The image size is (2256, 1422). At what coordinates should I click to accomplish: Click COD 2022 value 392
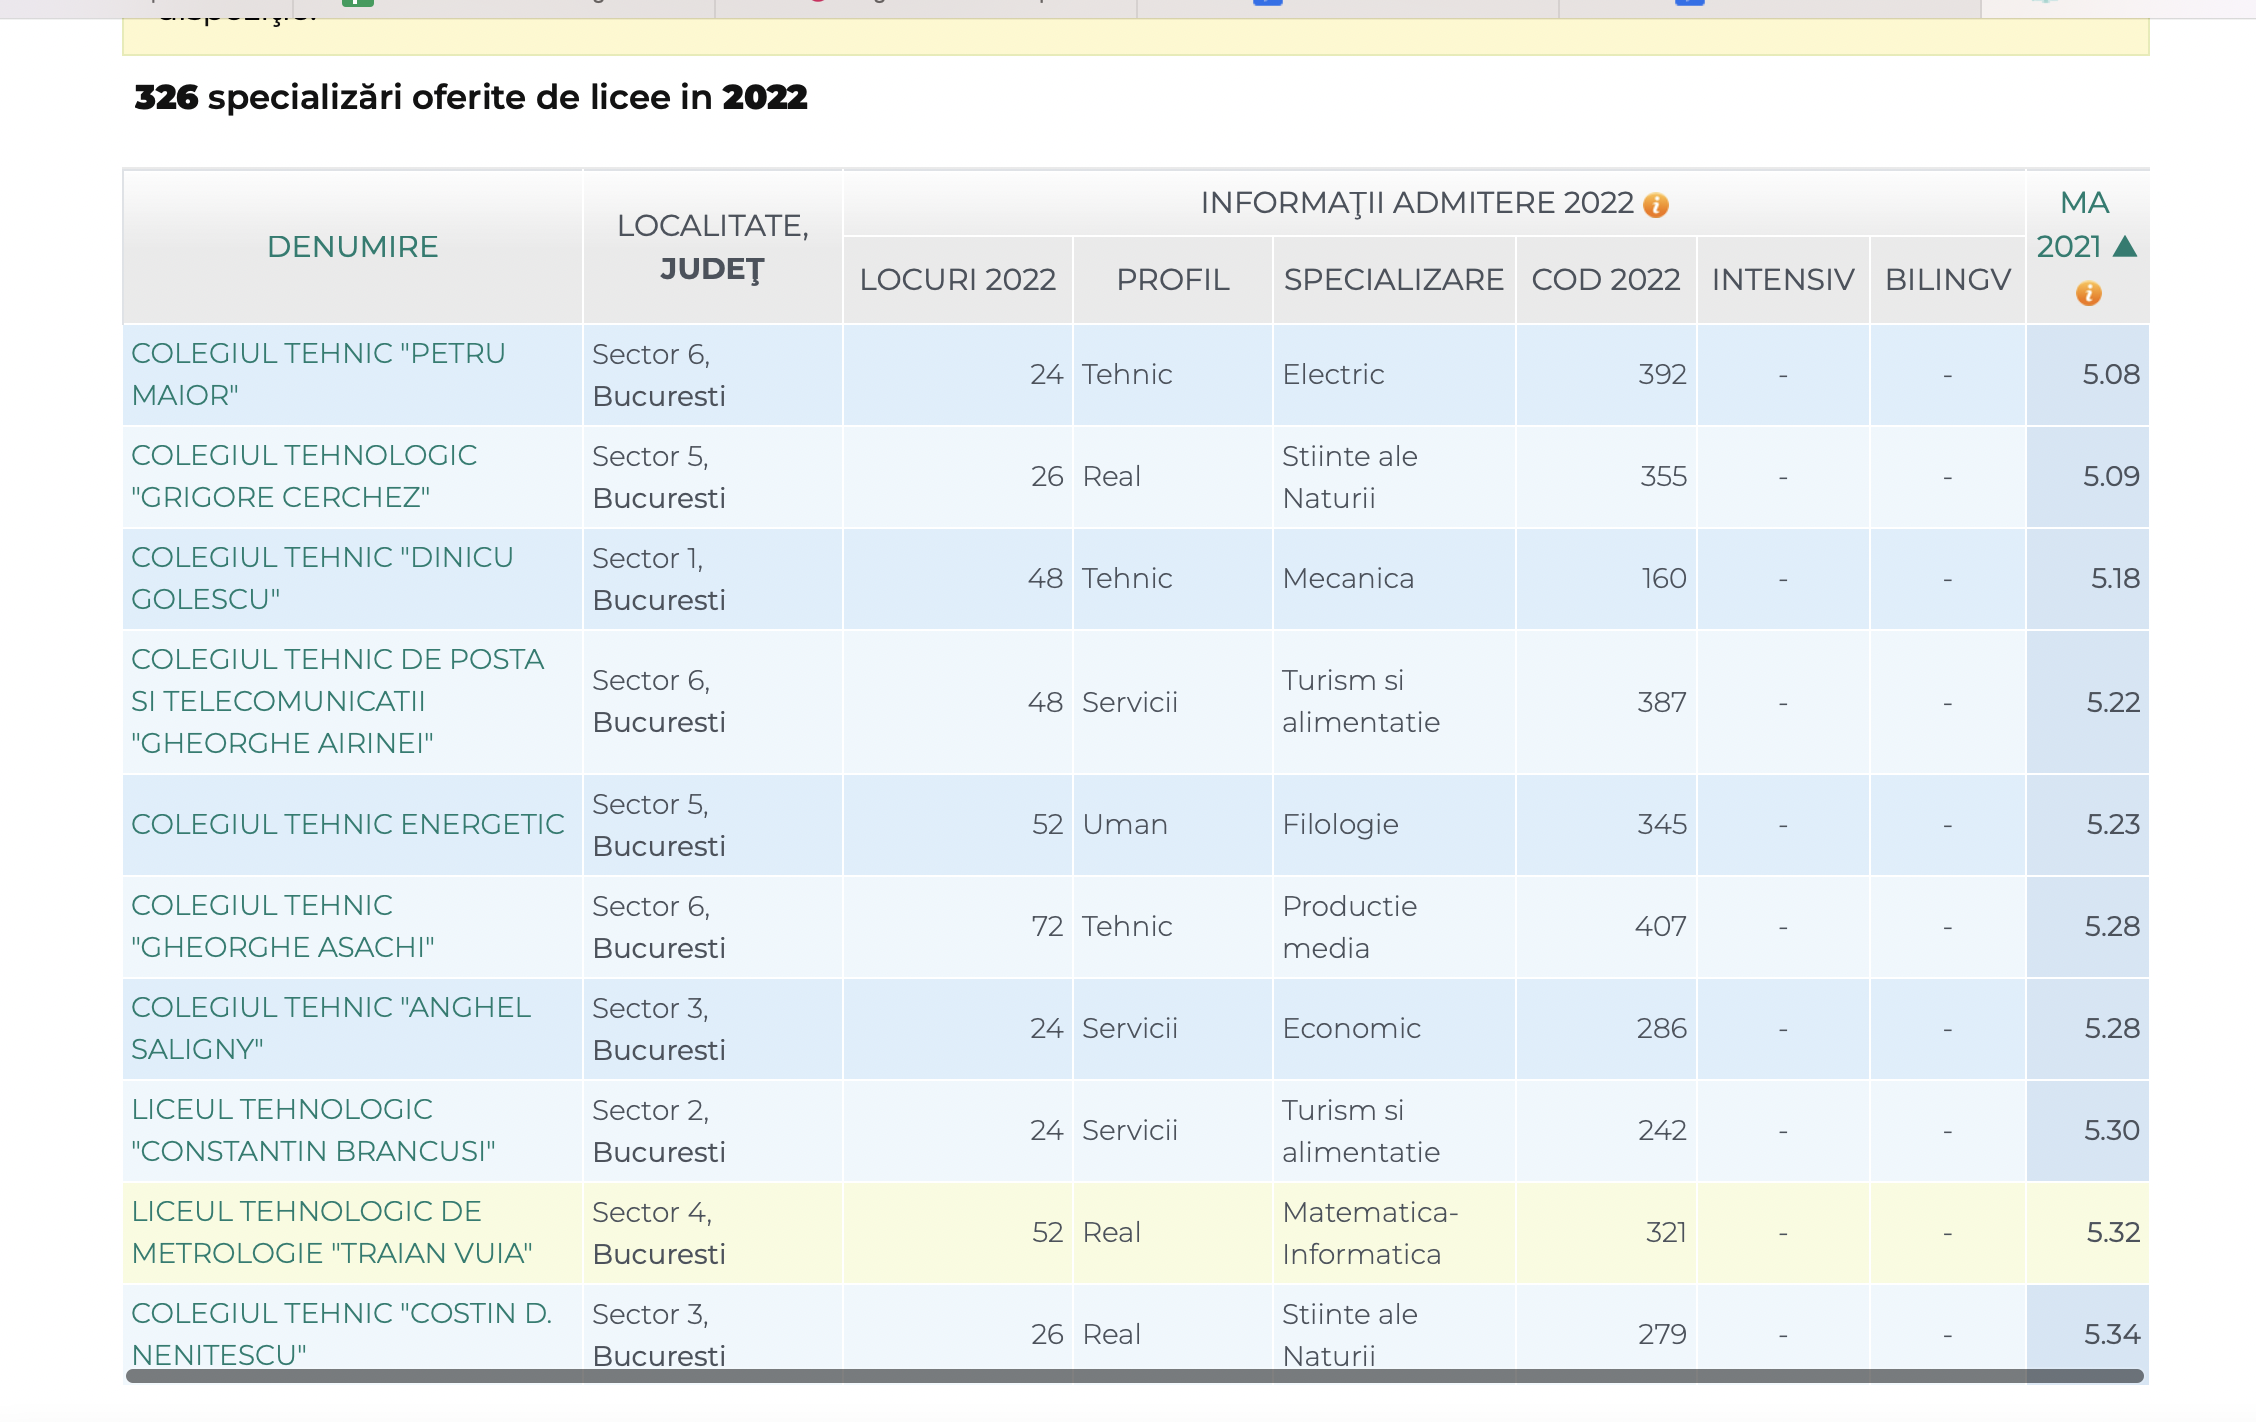click(1662, 374)
